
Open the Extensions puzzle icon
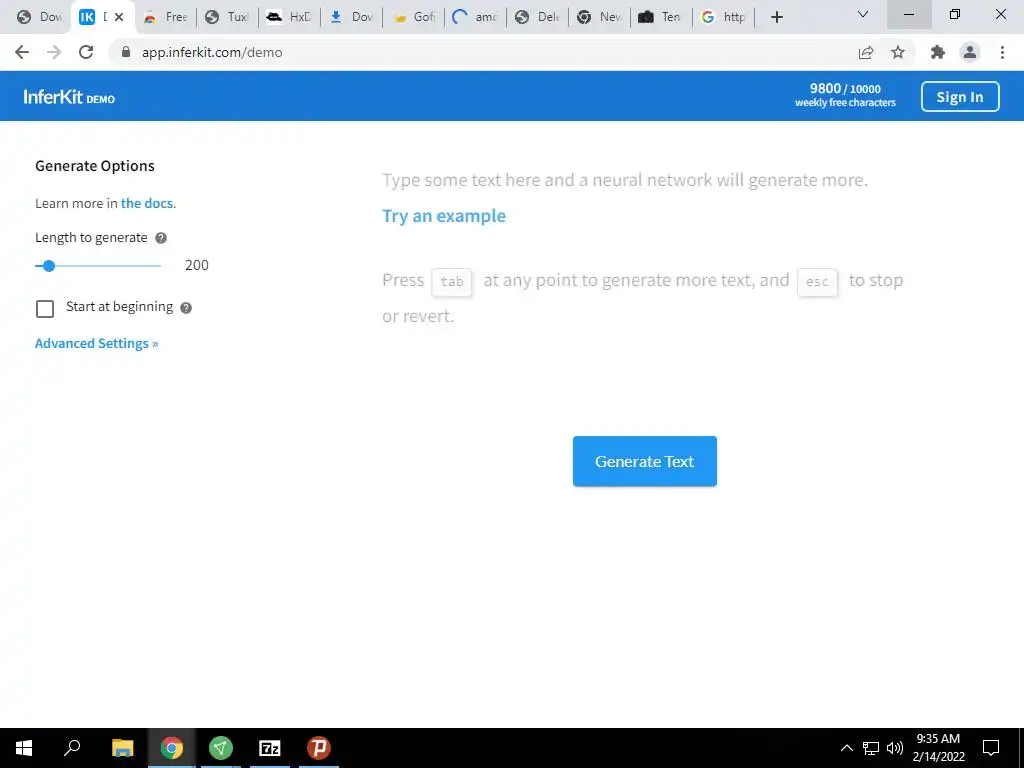(x=938, y=52)
